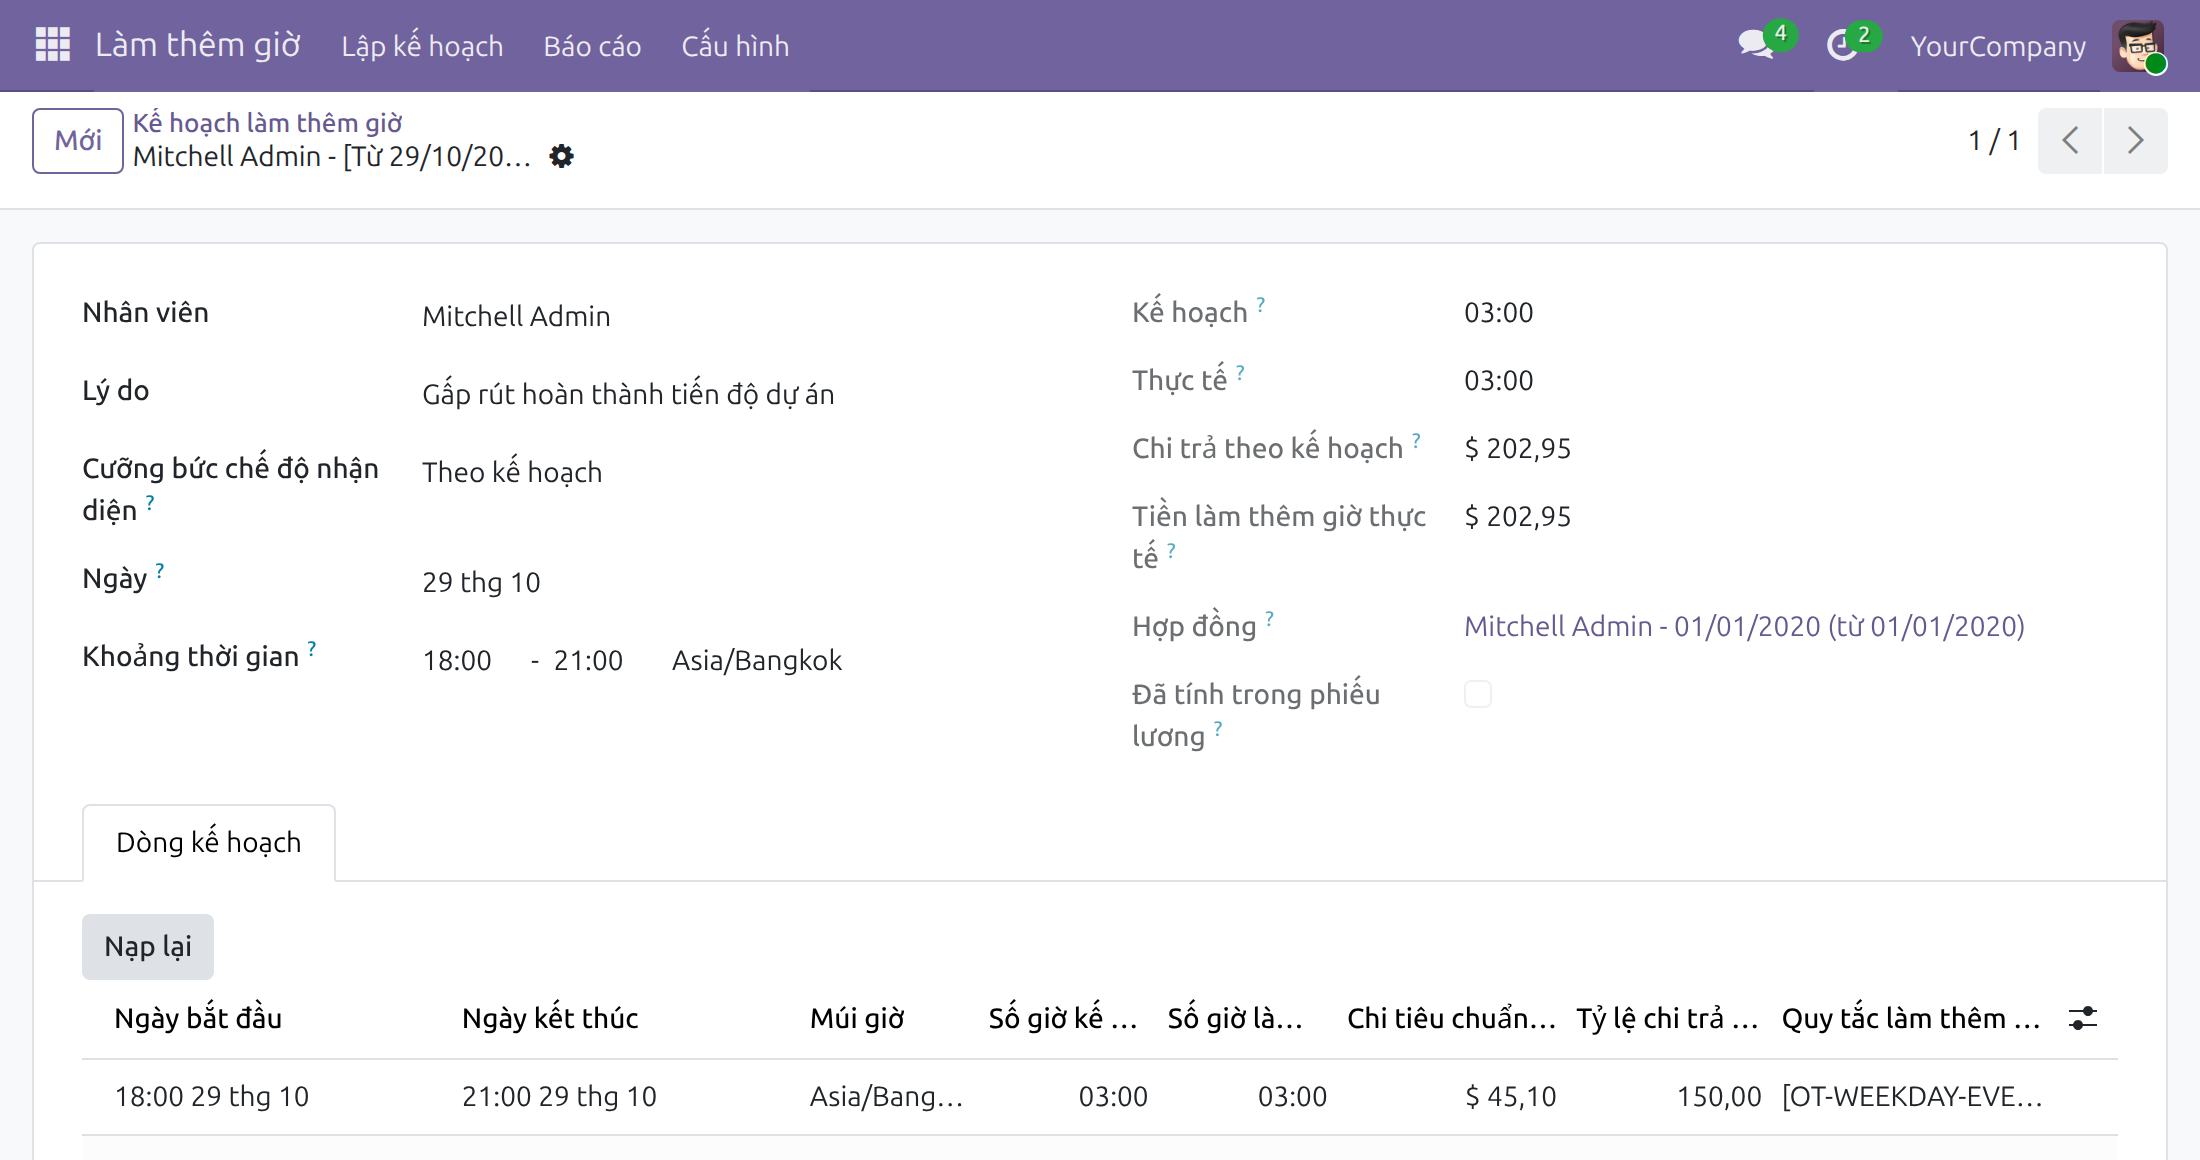This screenshot has height=1160, width=2200.
Task: Click the YourCompany company switcher
Action: pos(1998,46)
